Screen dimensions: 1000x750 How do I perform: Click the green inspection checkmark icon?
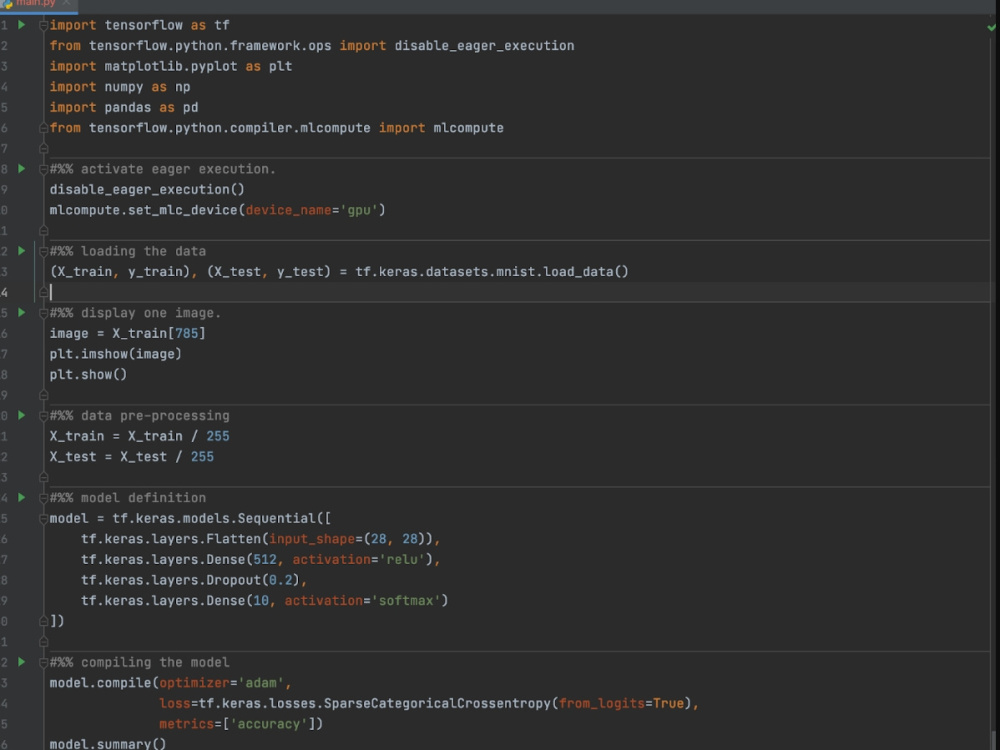[x=991, y=27]
